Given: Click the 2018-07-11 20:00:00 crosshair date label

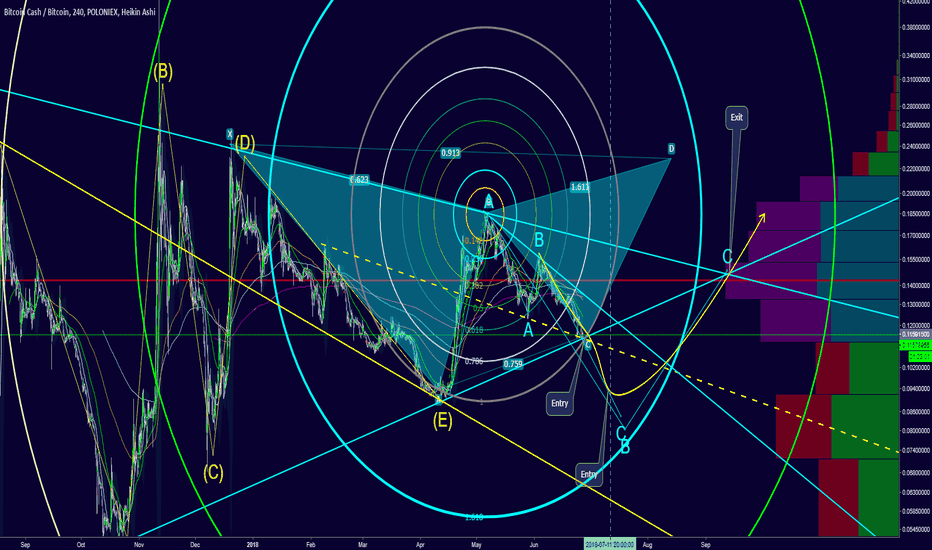Looking at the screenshot, I should point(610,544).
